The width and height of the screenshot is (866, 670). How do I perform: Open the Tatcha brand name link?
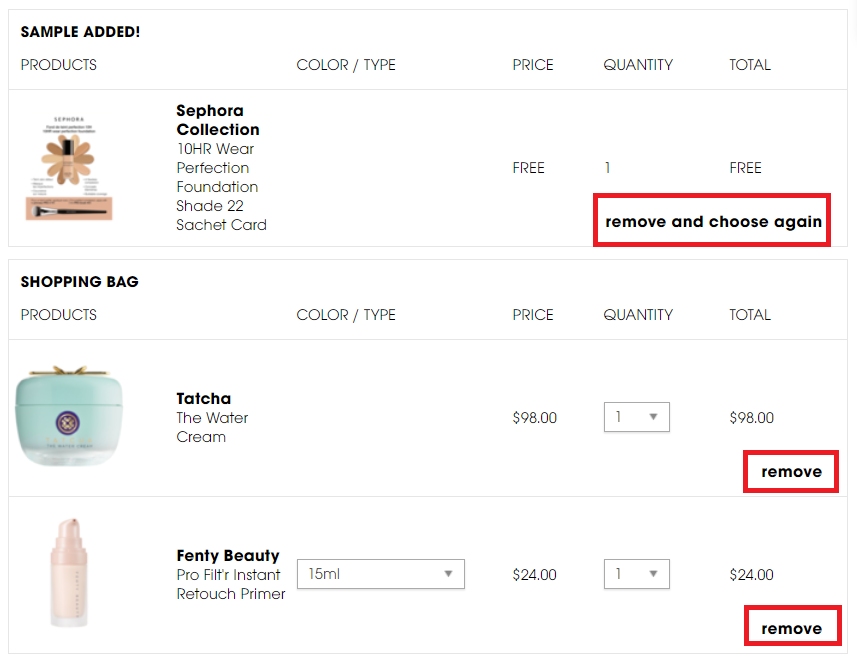point(203,399)
